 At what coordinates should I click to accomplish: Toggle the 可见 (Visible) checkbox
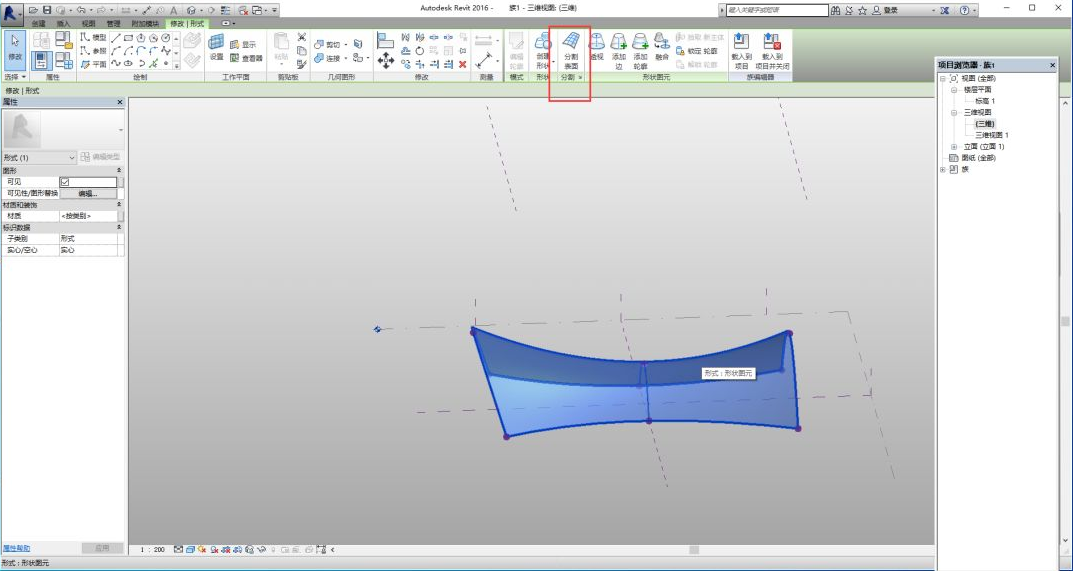65,182
